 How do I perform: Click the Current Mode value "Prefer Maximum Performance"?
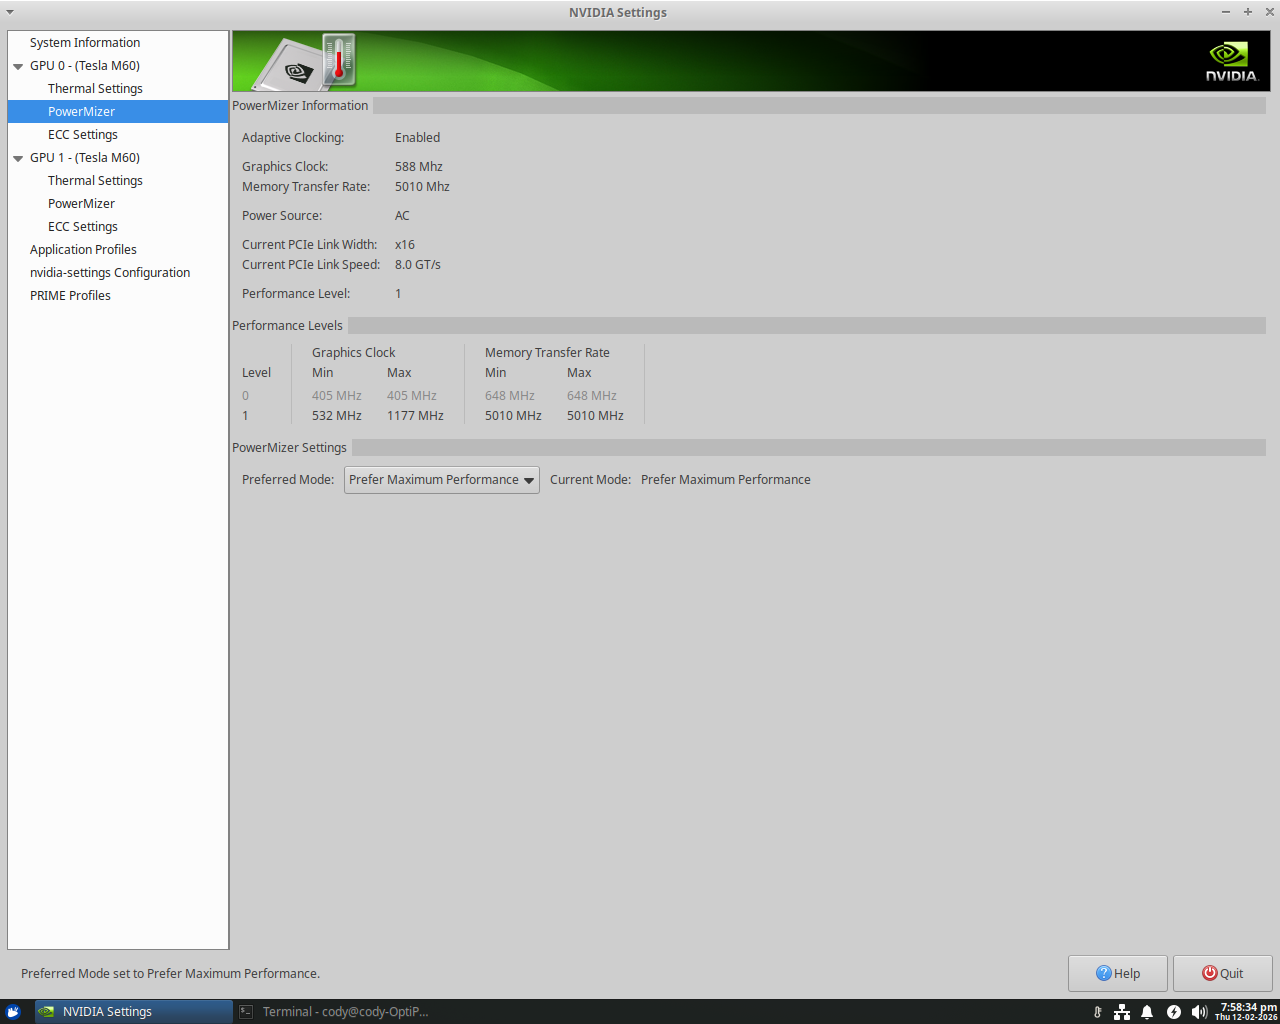pyautogui.click(x=726, y=480)
